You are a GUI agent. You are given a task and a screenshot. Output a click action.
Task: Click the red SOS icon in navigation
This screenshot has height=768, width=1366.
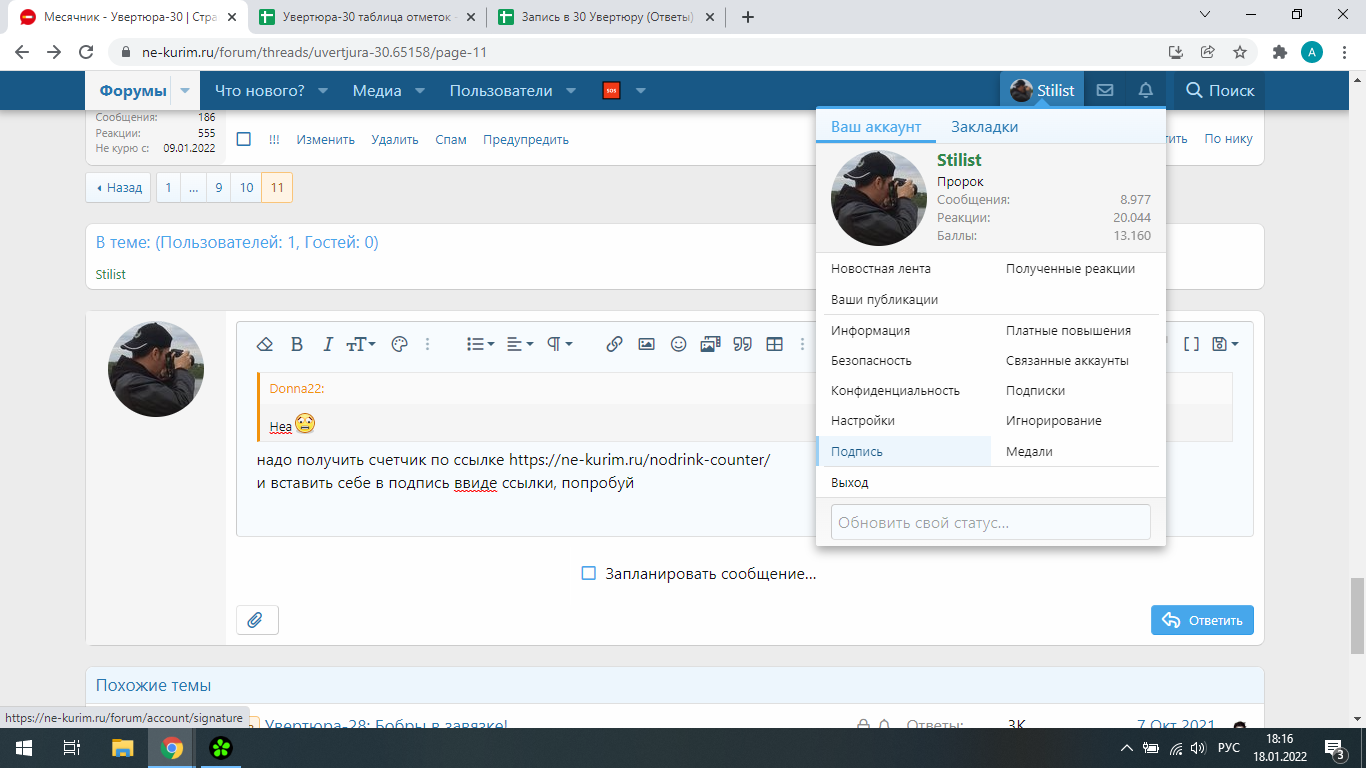pyautogui.click(x=611, y=91)
